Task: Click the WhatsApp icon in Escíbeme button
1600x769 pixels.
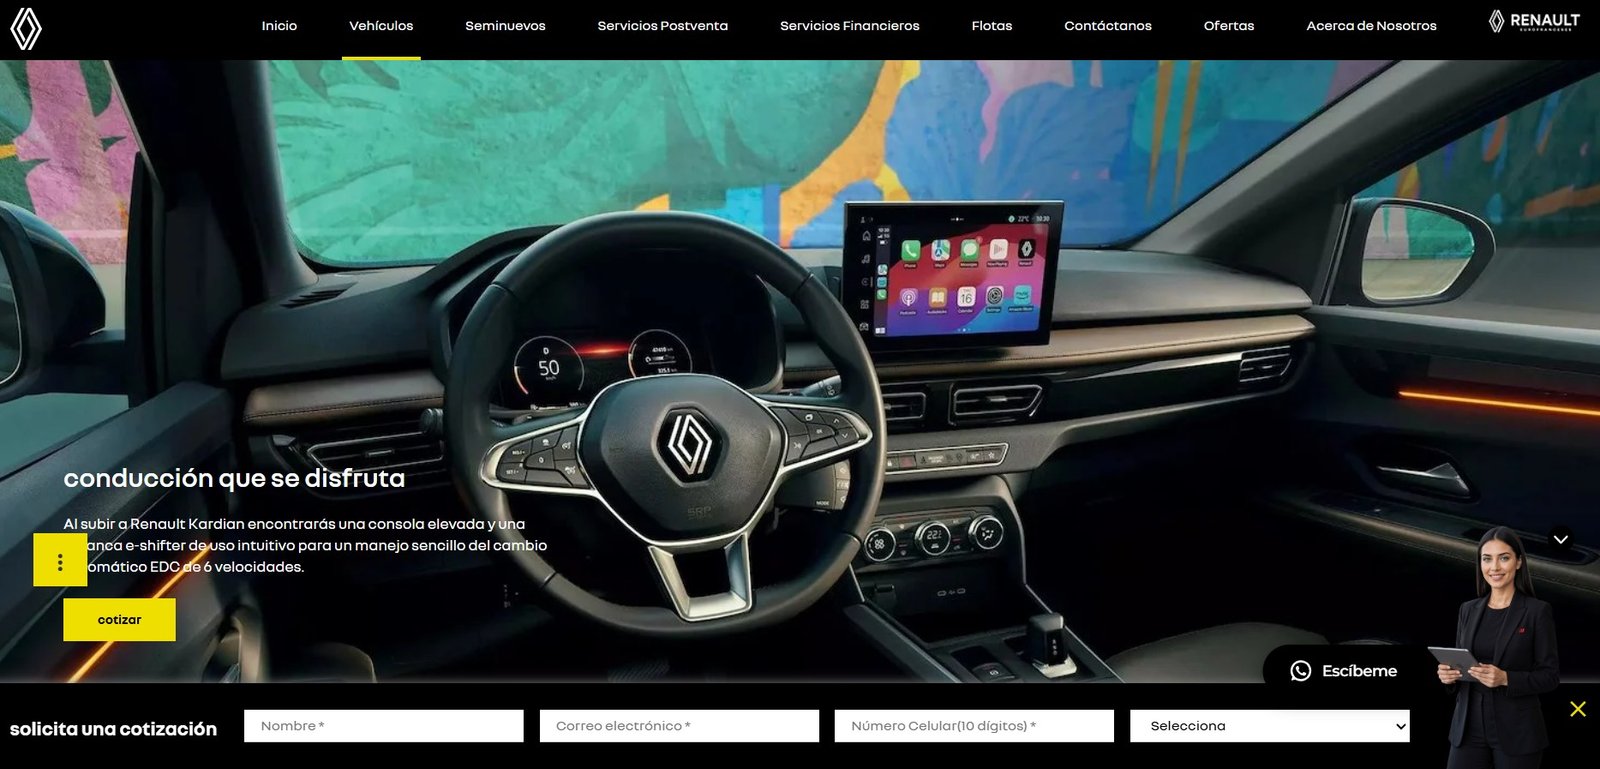Action: point(1300,671)
